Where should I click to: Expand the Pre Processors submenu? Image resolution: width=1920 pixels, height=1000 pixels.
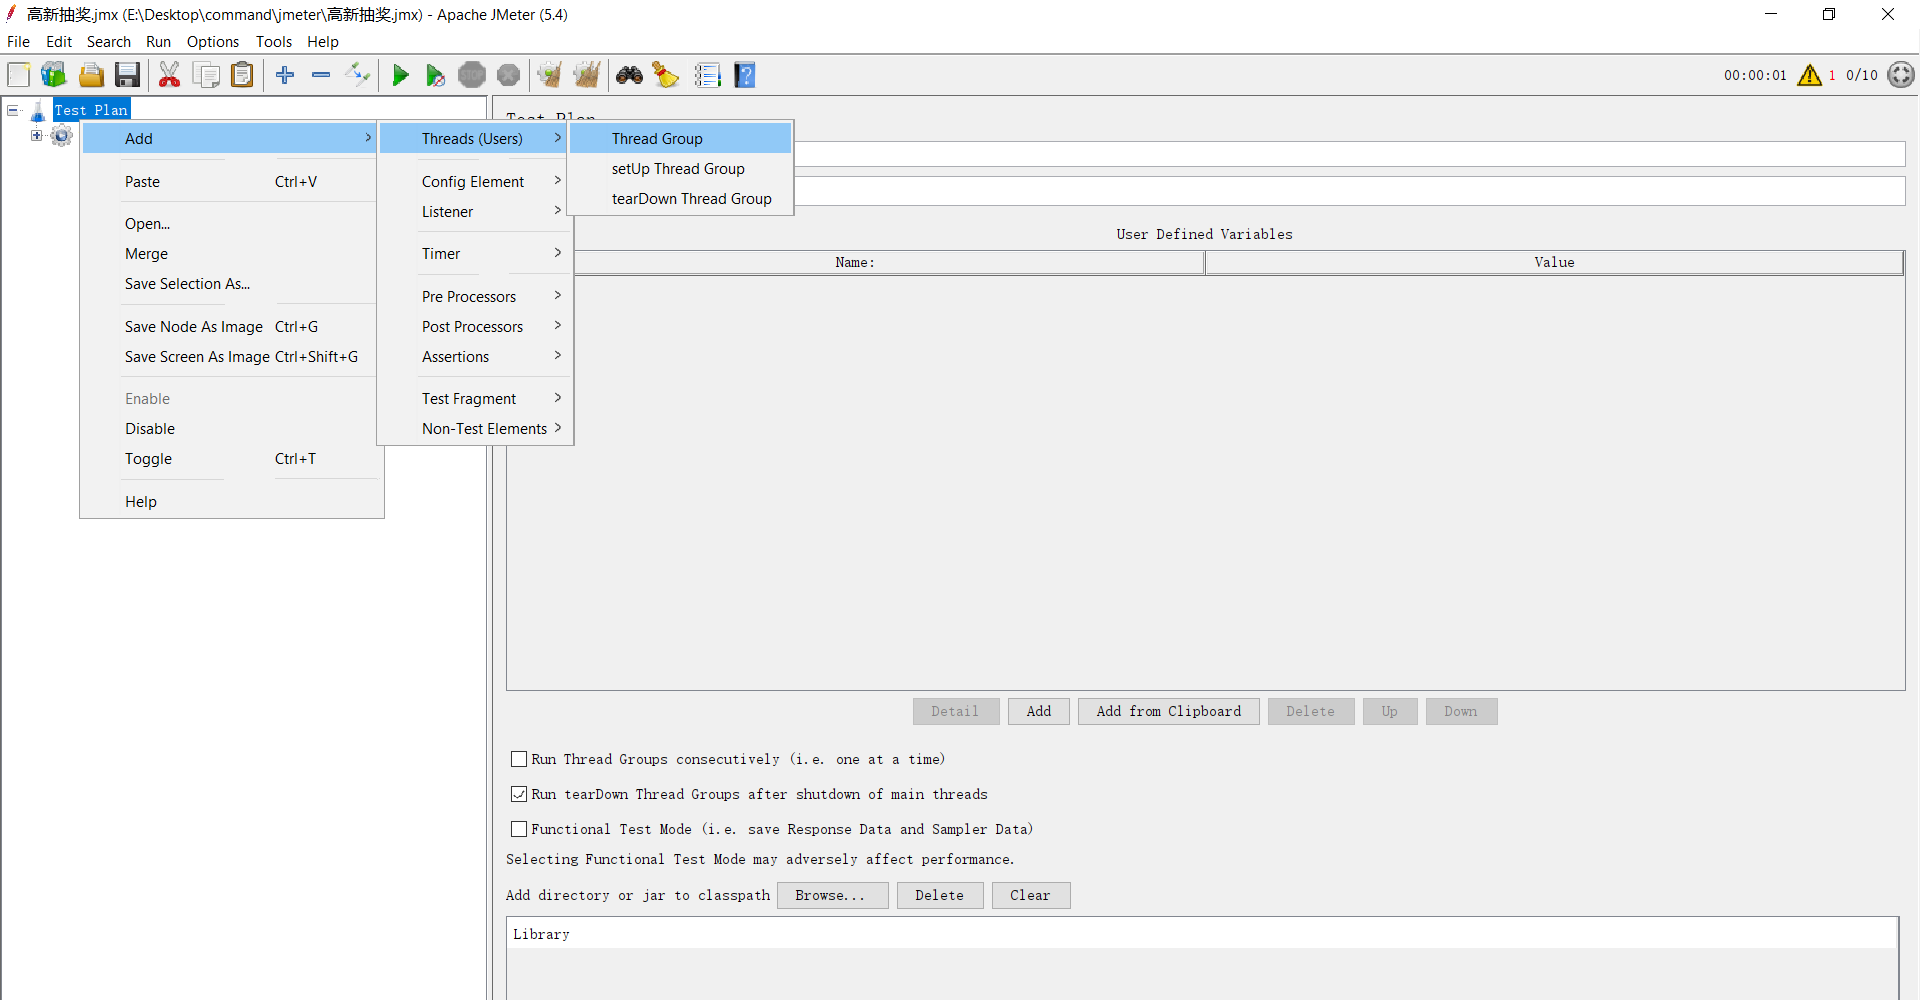click(x=475, y=297)
